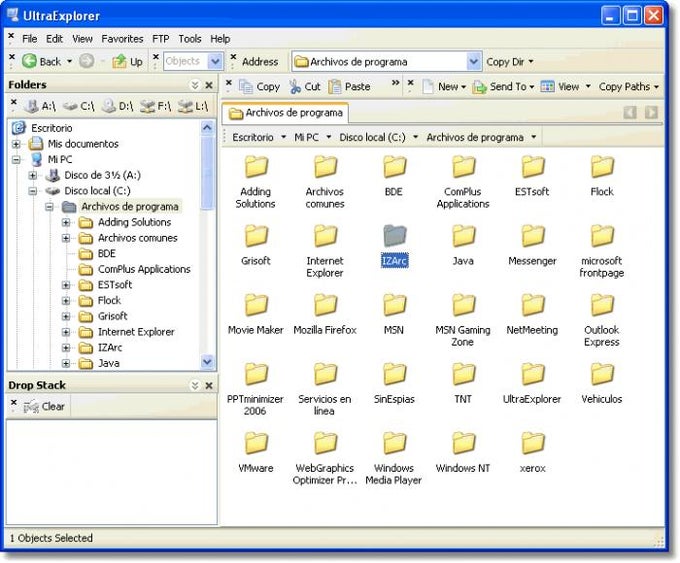The image size is (680, 563).
Task: Open Archivos de programa breadcrumb dropdown
Action: coord(534,137)
